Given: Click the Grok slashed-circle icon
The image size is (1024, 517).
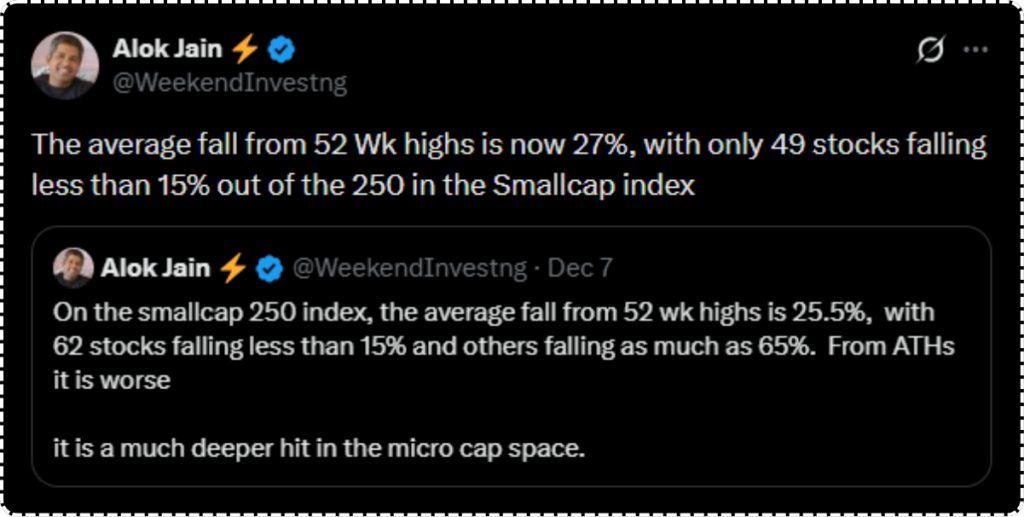Looking at the screenshot, I should (x=930, y=52).
